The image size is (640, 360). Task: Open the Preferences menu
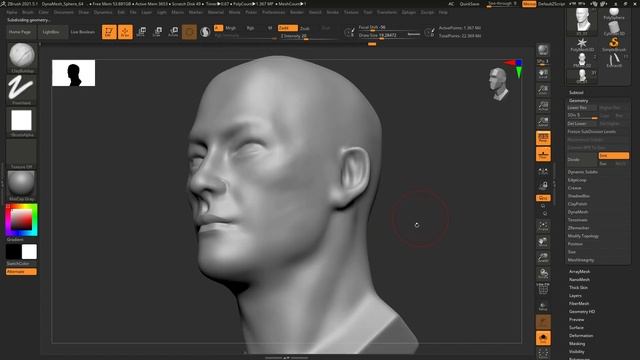point(273,12)
